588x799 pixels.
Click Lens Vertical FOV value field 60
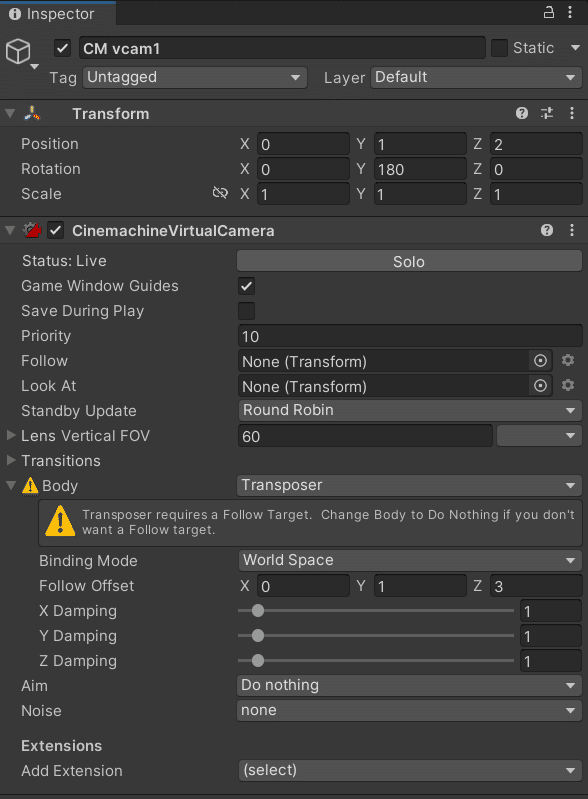click(365, 436)
